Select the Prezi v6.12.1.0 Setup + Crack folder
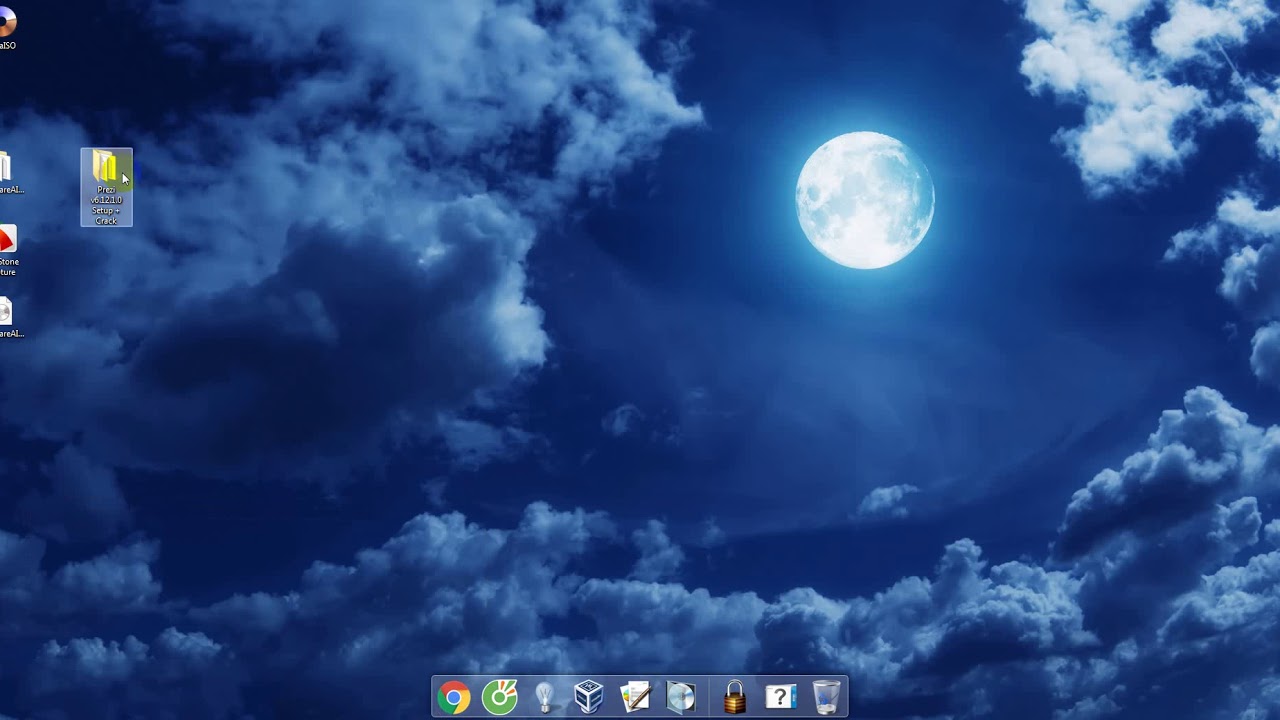The height and width of the screenshot is (720, 1280). [106, 187]
